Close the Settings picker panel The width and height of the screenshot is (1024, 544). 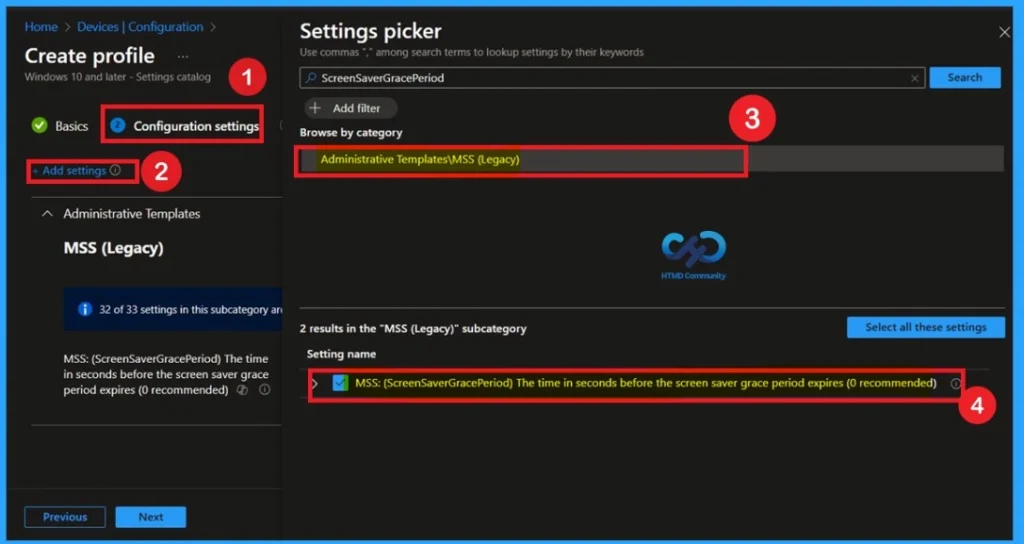(1004, 32)
